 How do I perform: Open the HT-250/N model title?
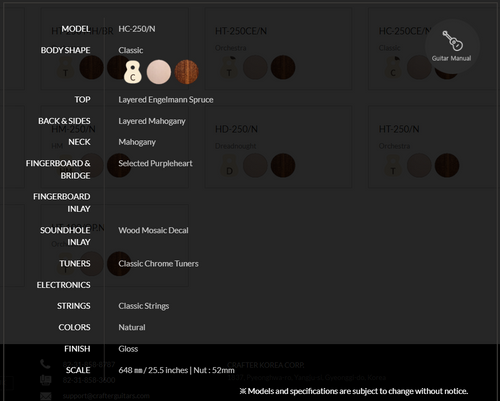[x=399, y=129]
